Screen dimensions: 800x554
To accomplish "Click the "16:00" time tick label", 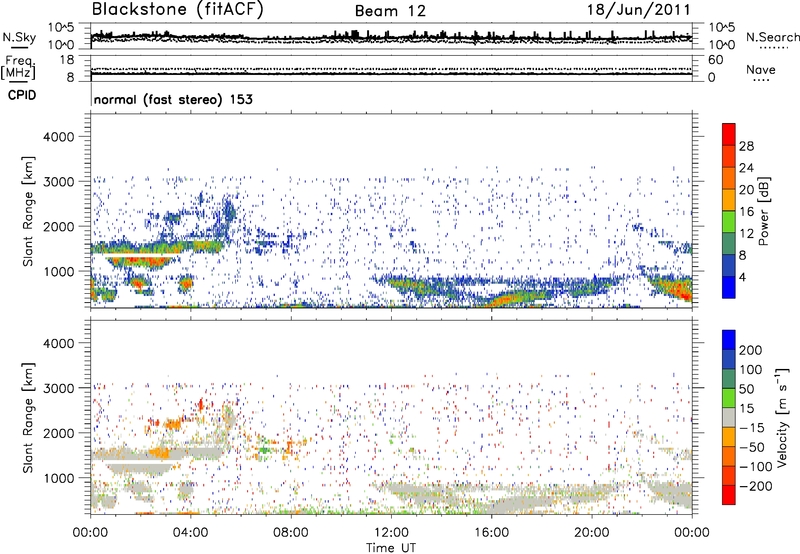I will 491,533.
